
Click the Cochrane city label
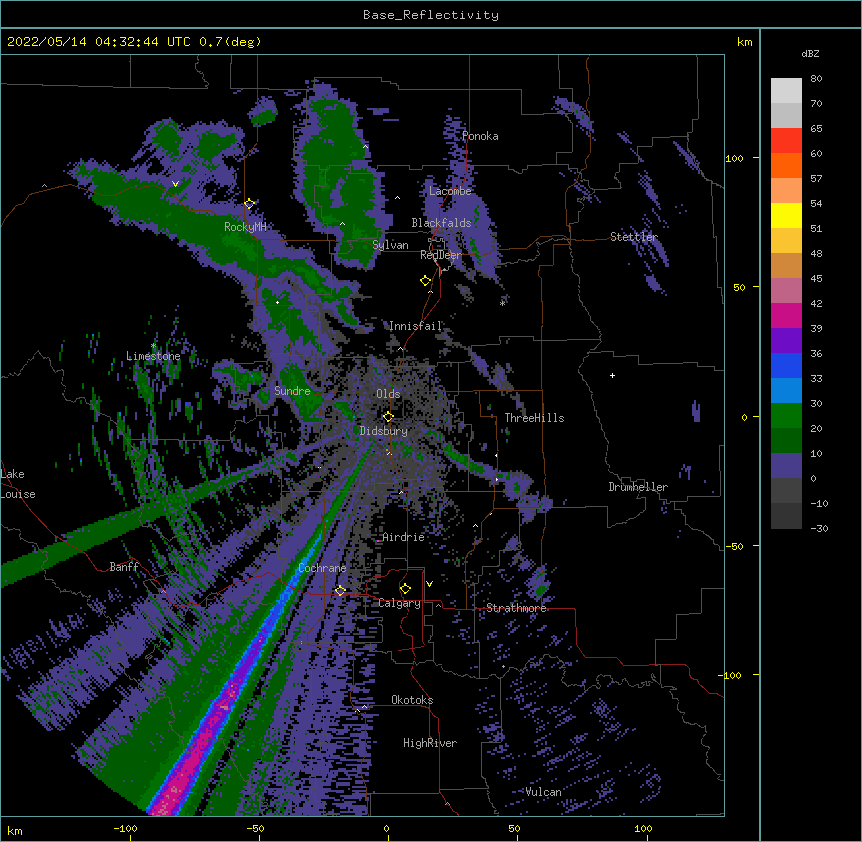[322, 568]
